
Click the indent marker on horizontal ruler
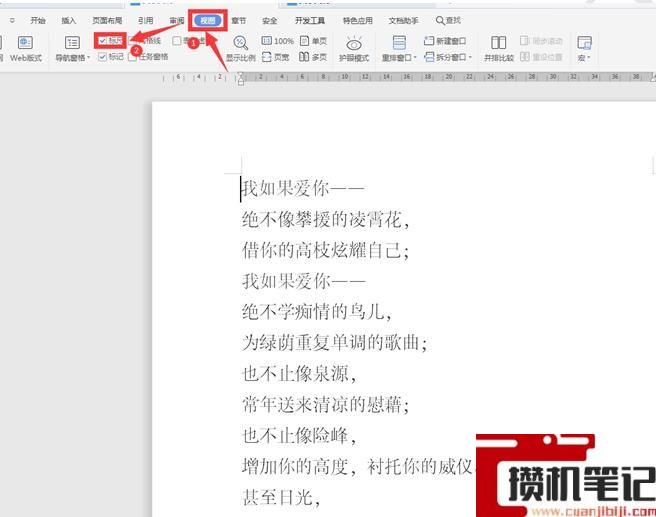tap(241, 78)
